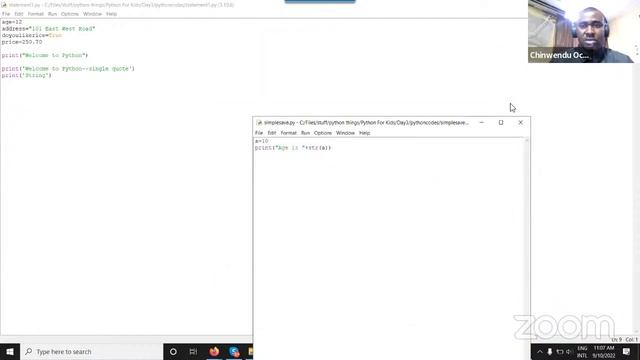Open Run menu in simplesave.py window

click(x=305, y=133)
